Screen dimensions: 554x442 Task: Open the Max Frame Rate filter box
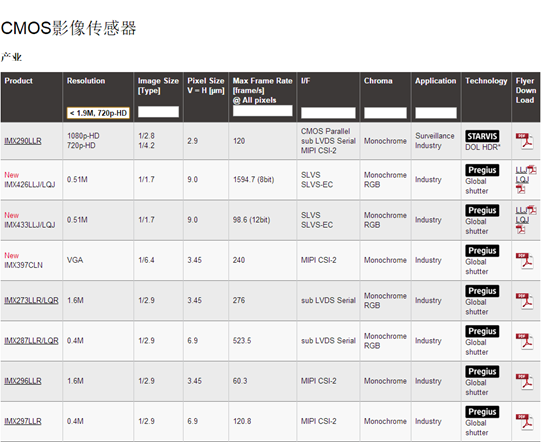tap(263, 111)
